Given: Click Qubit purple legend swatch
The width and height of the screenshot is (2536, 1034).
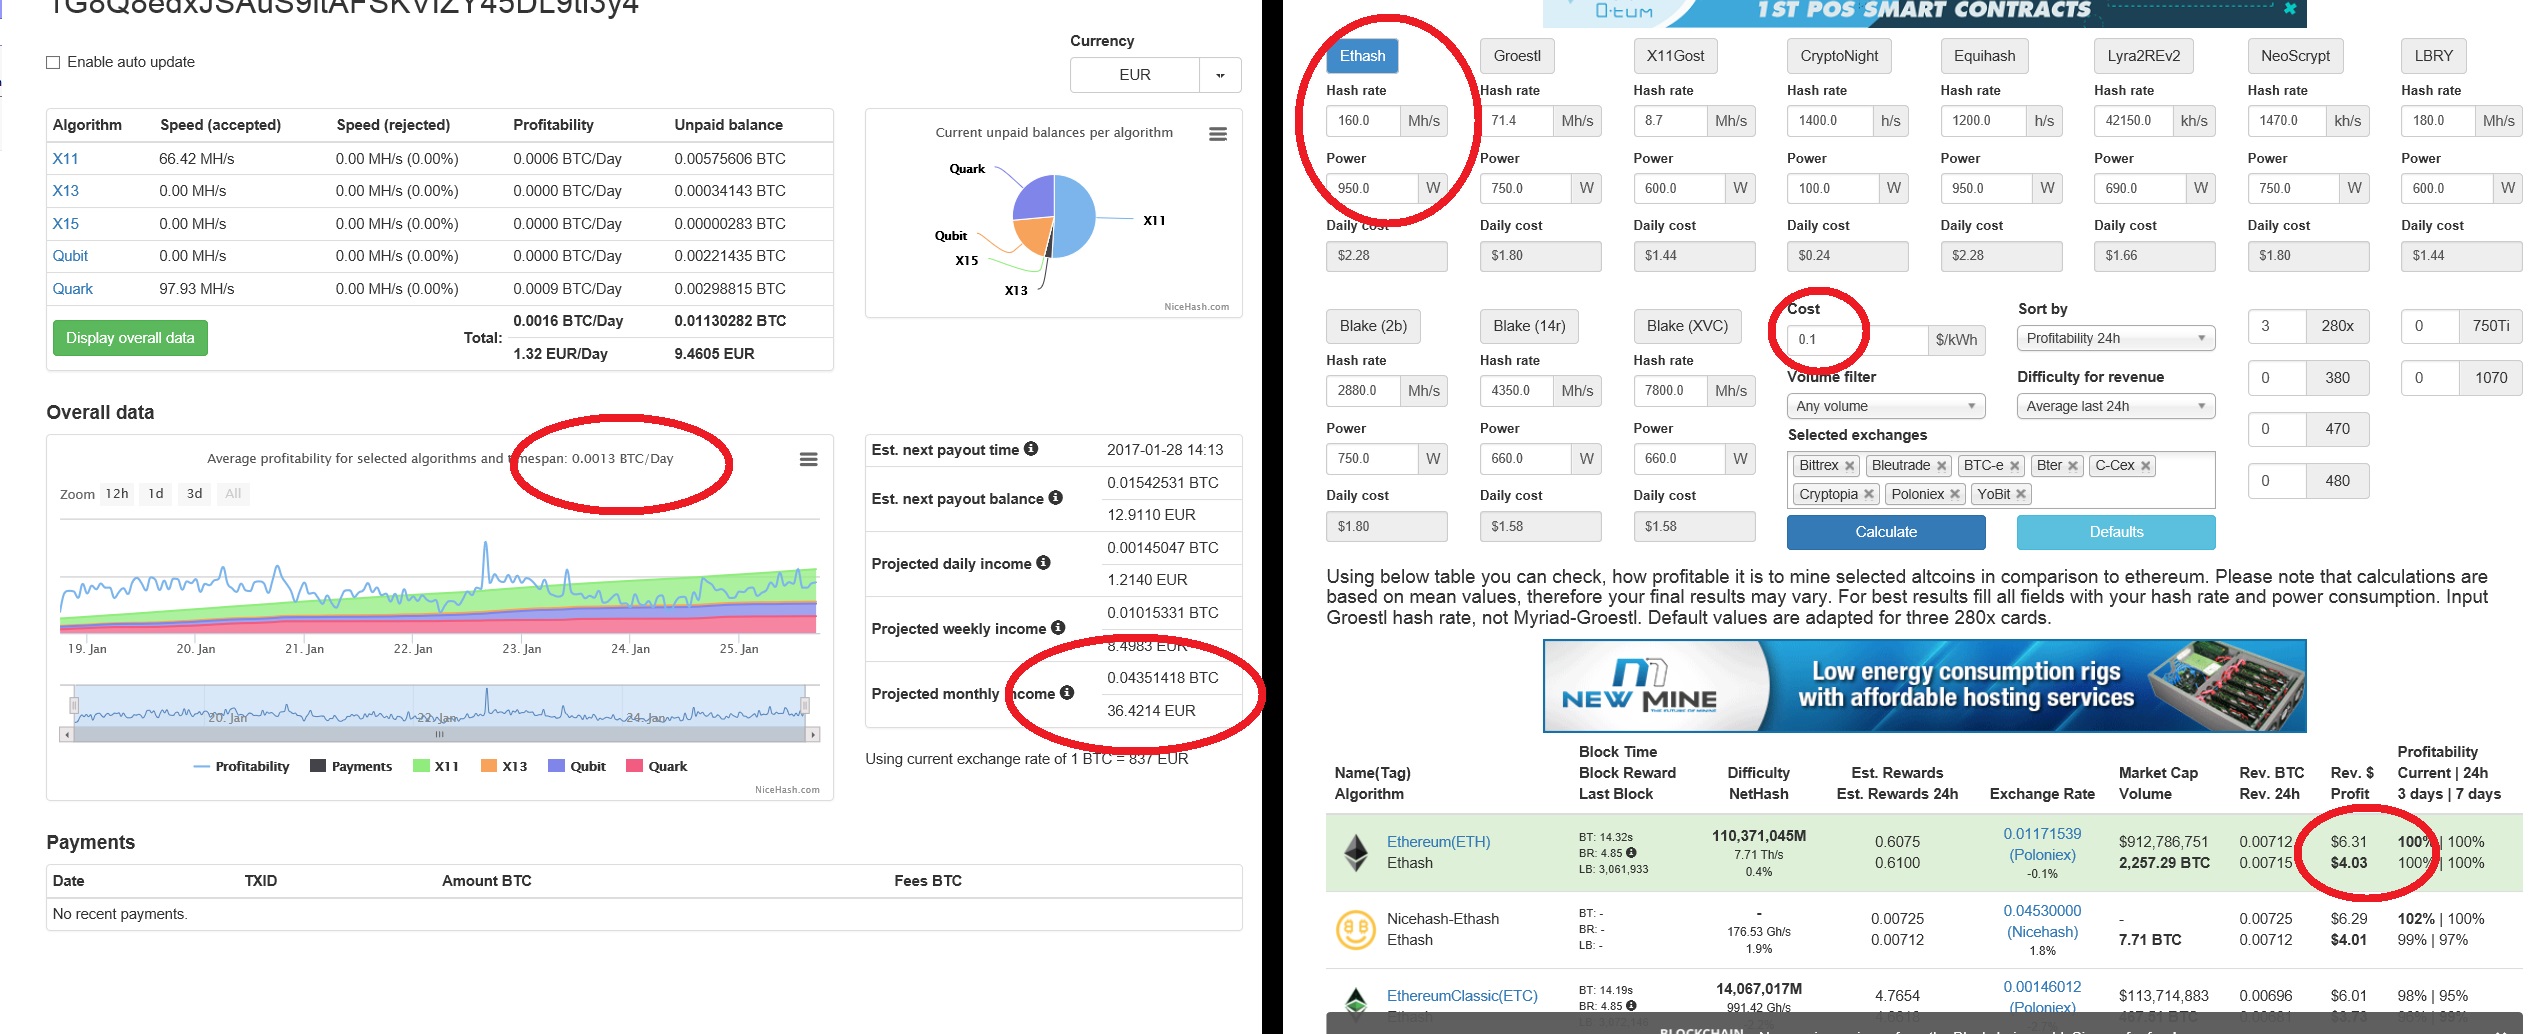Looking at the screenshot, I should click(x=556, y=767).
